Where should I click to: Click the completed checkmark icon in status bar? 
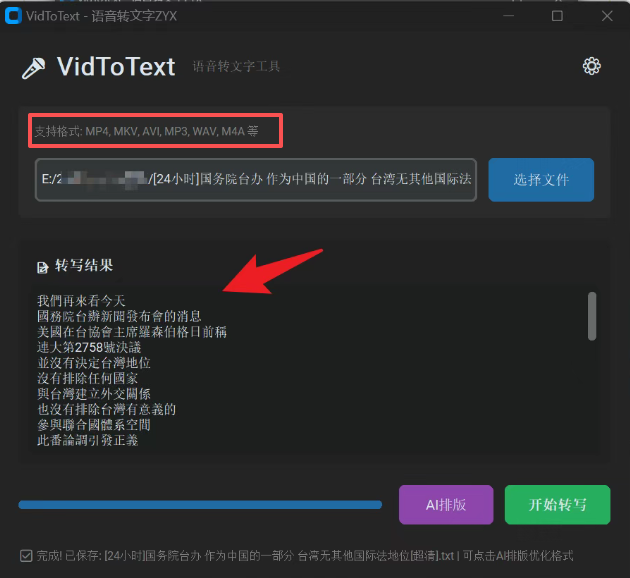click(25, 555)
